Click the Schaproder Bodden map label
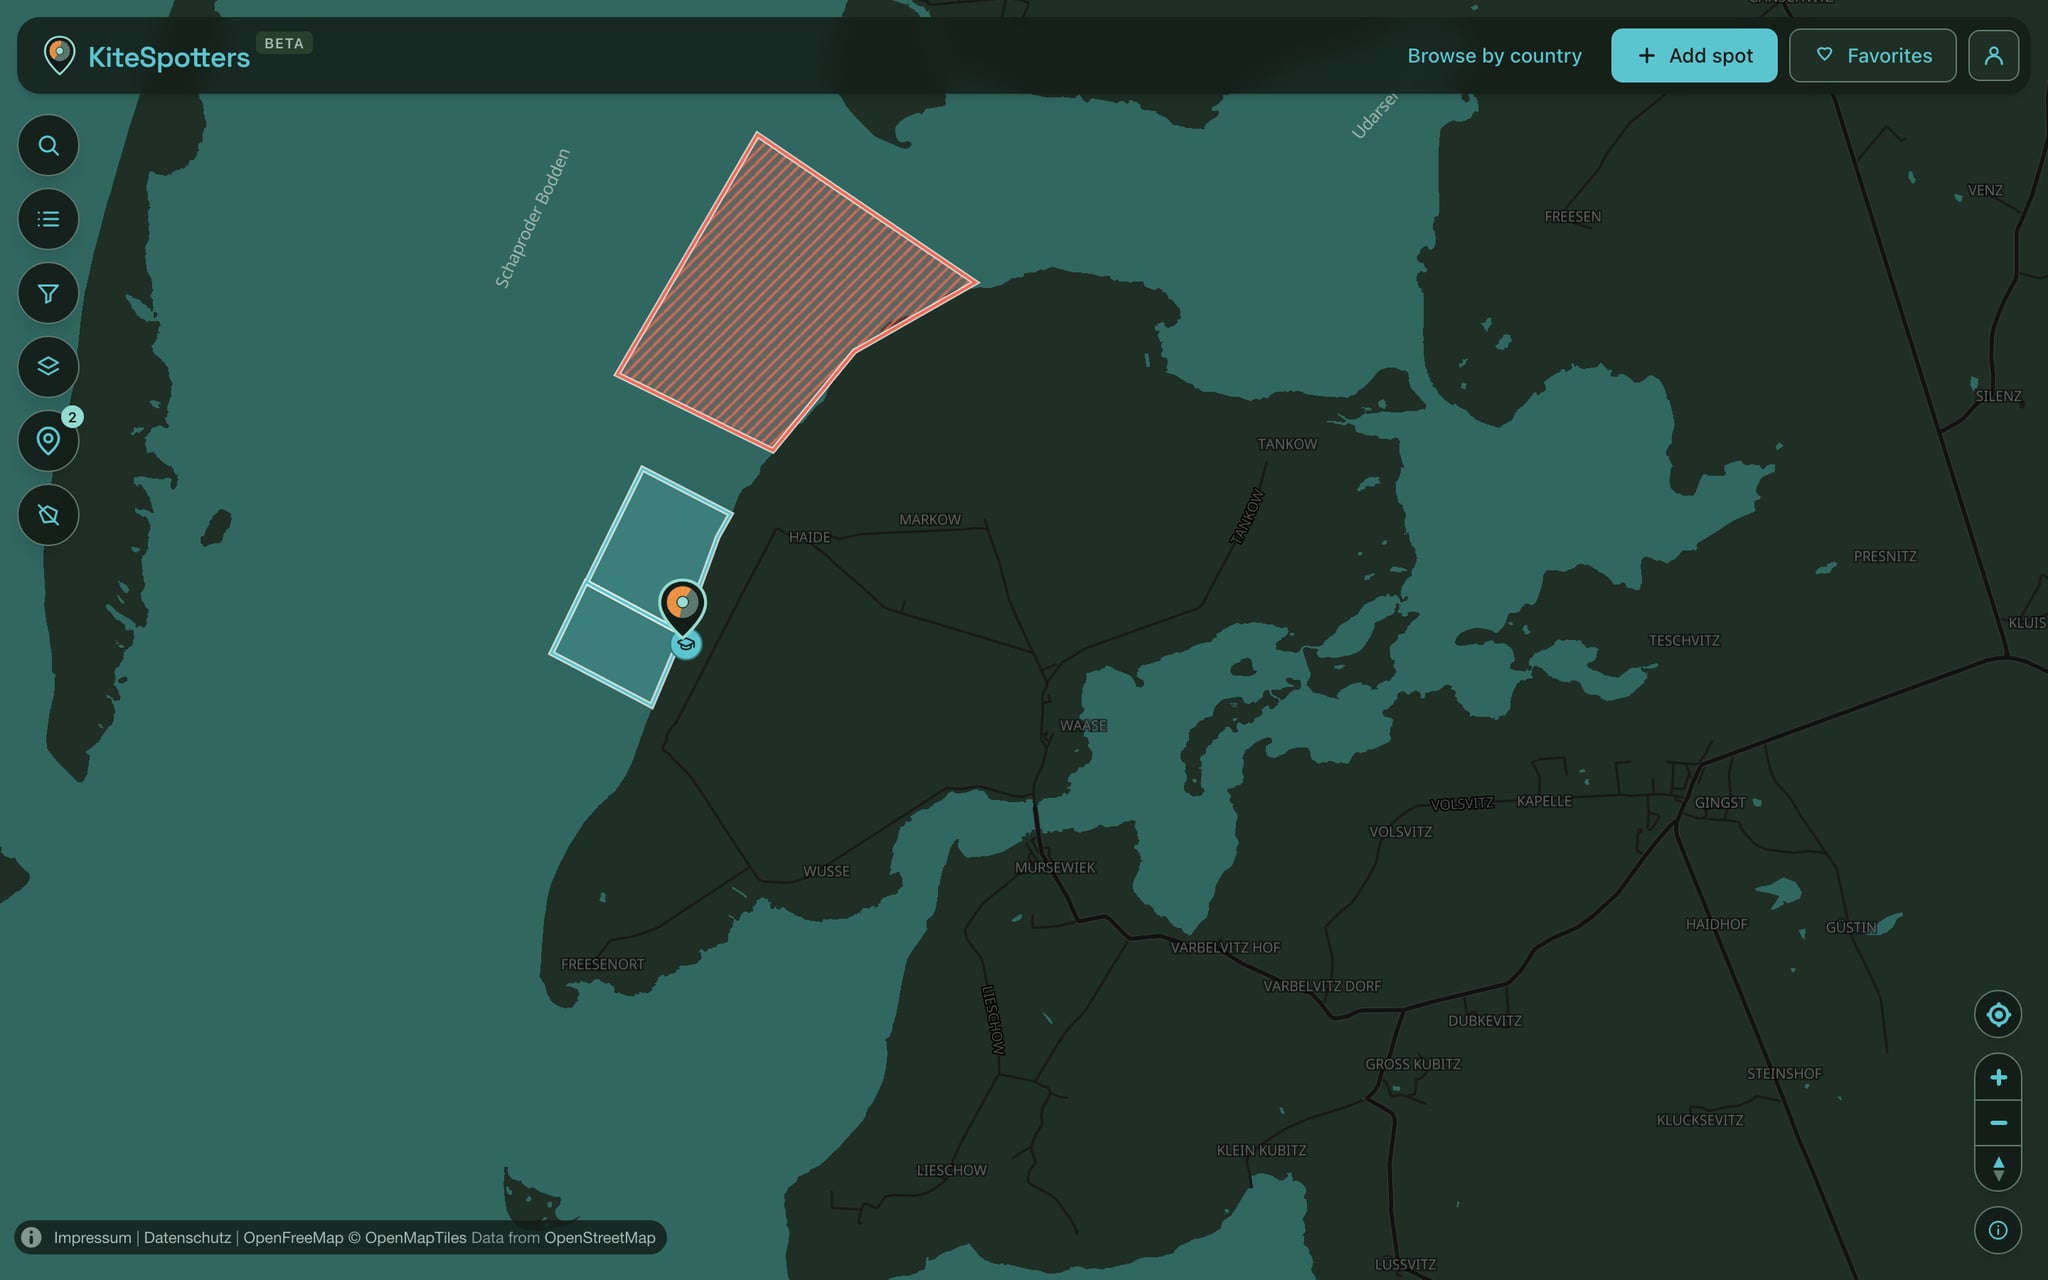This screenshot has width=2048, height=1280. point(533,218)
